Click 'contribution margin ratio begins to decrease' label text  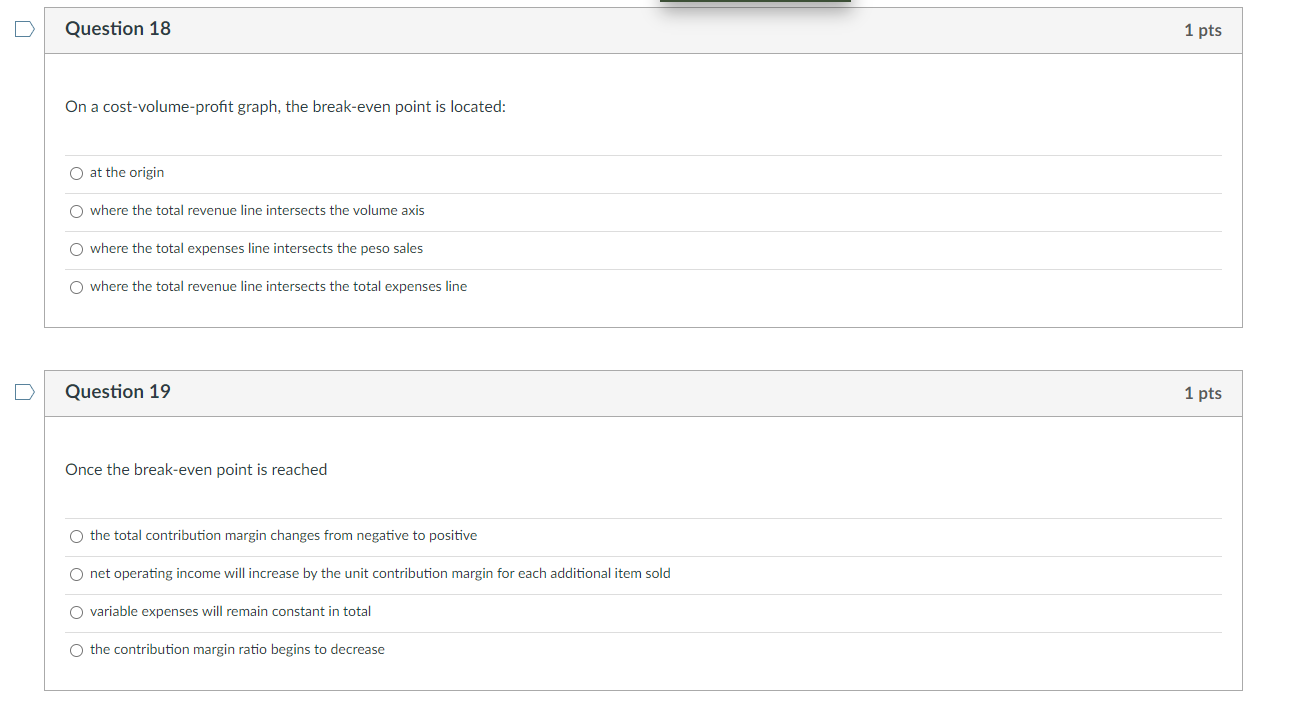click(x=237, y=650)
